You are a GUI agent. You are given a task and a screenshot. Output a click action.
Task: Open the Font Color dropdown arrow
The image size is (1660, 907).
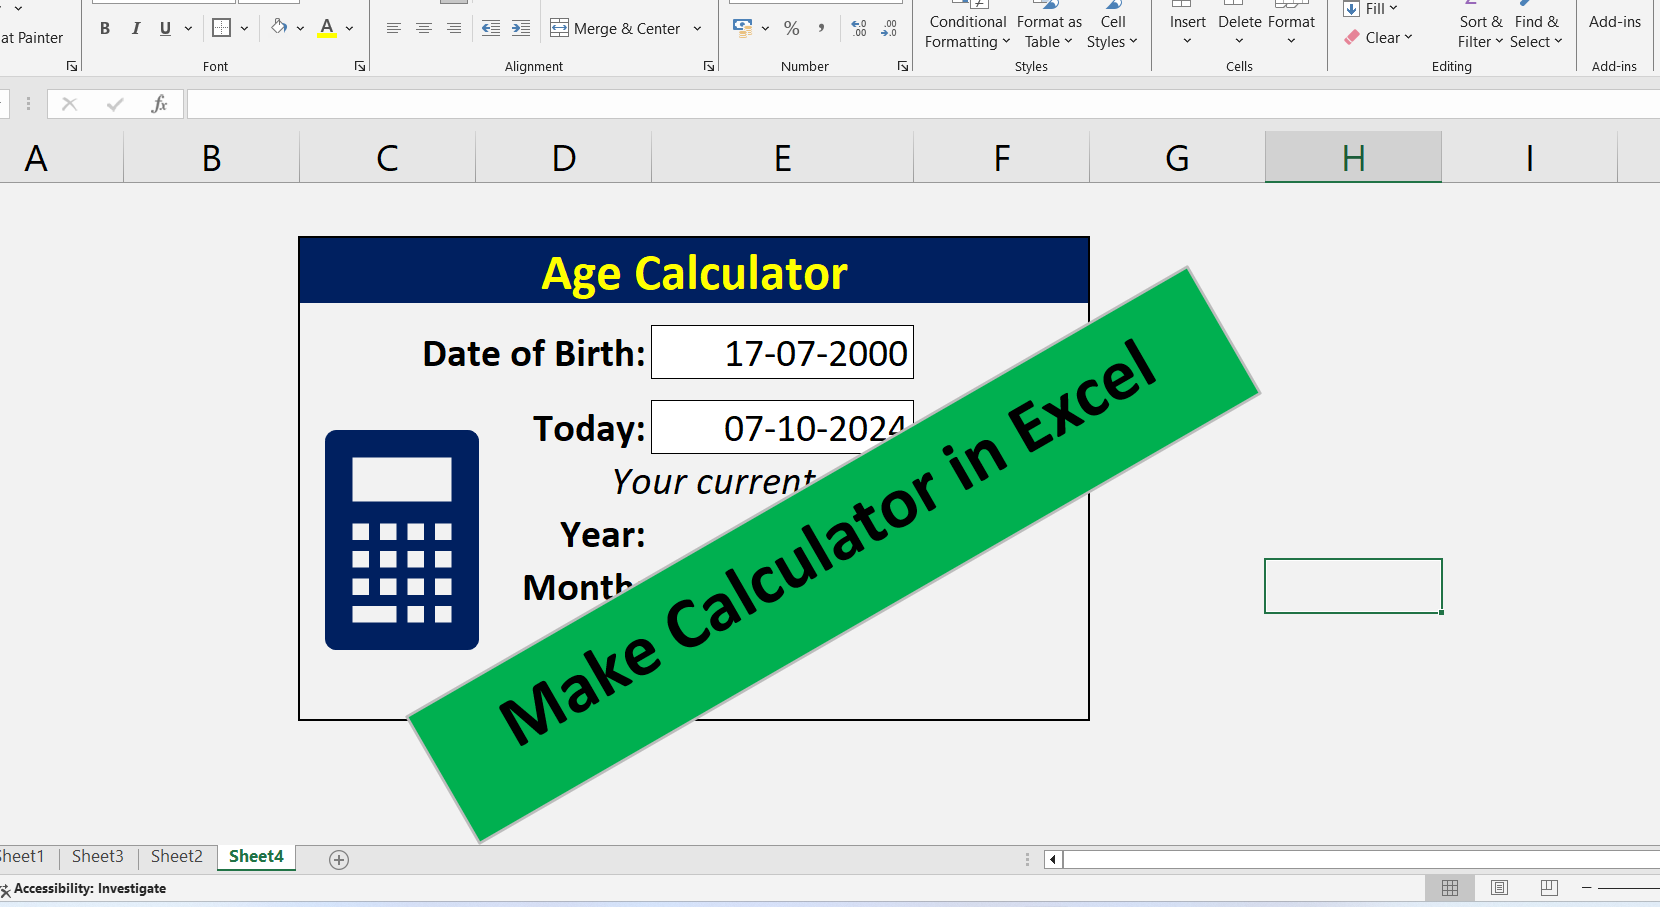tap(349, 28)
